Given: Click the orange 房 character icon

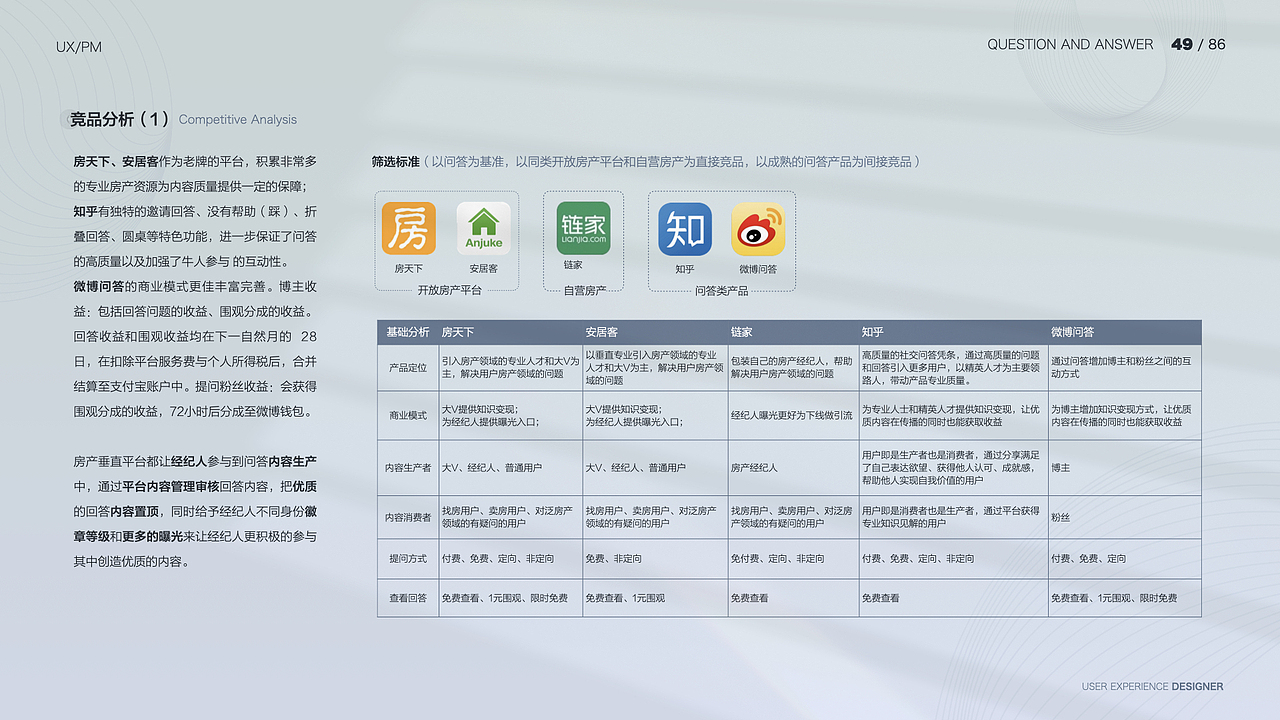Looking at the screenshot, I should (409, 228).
